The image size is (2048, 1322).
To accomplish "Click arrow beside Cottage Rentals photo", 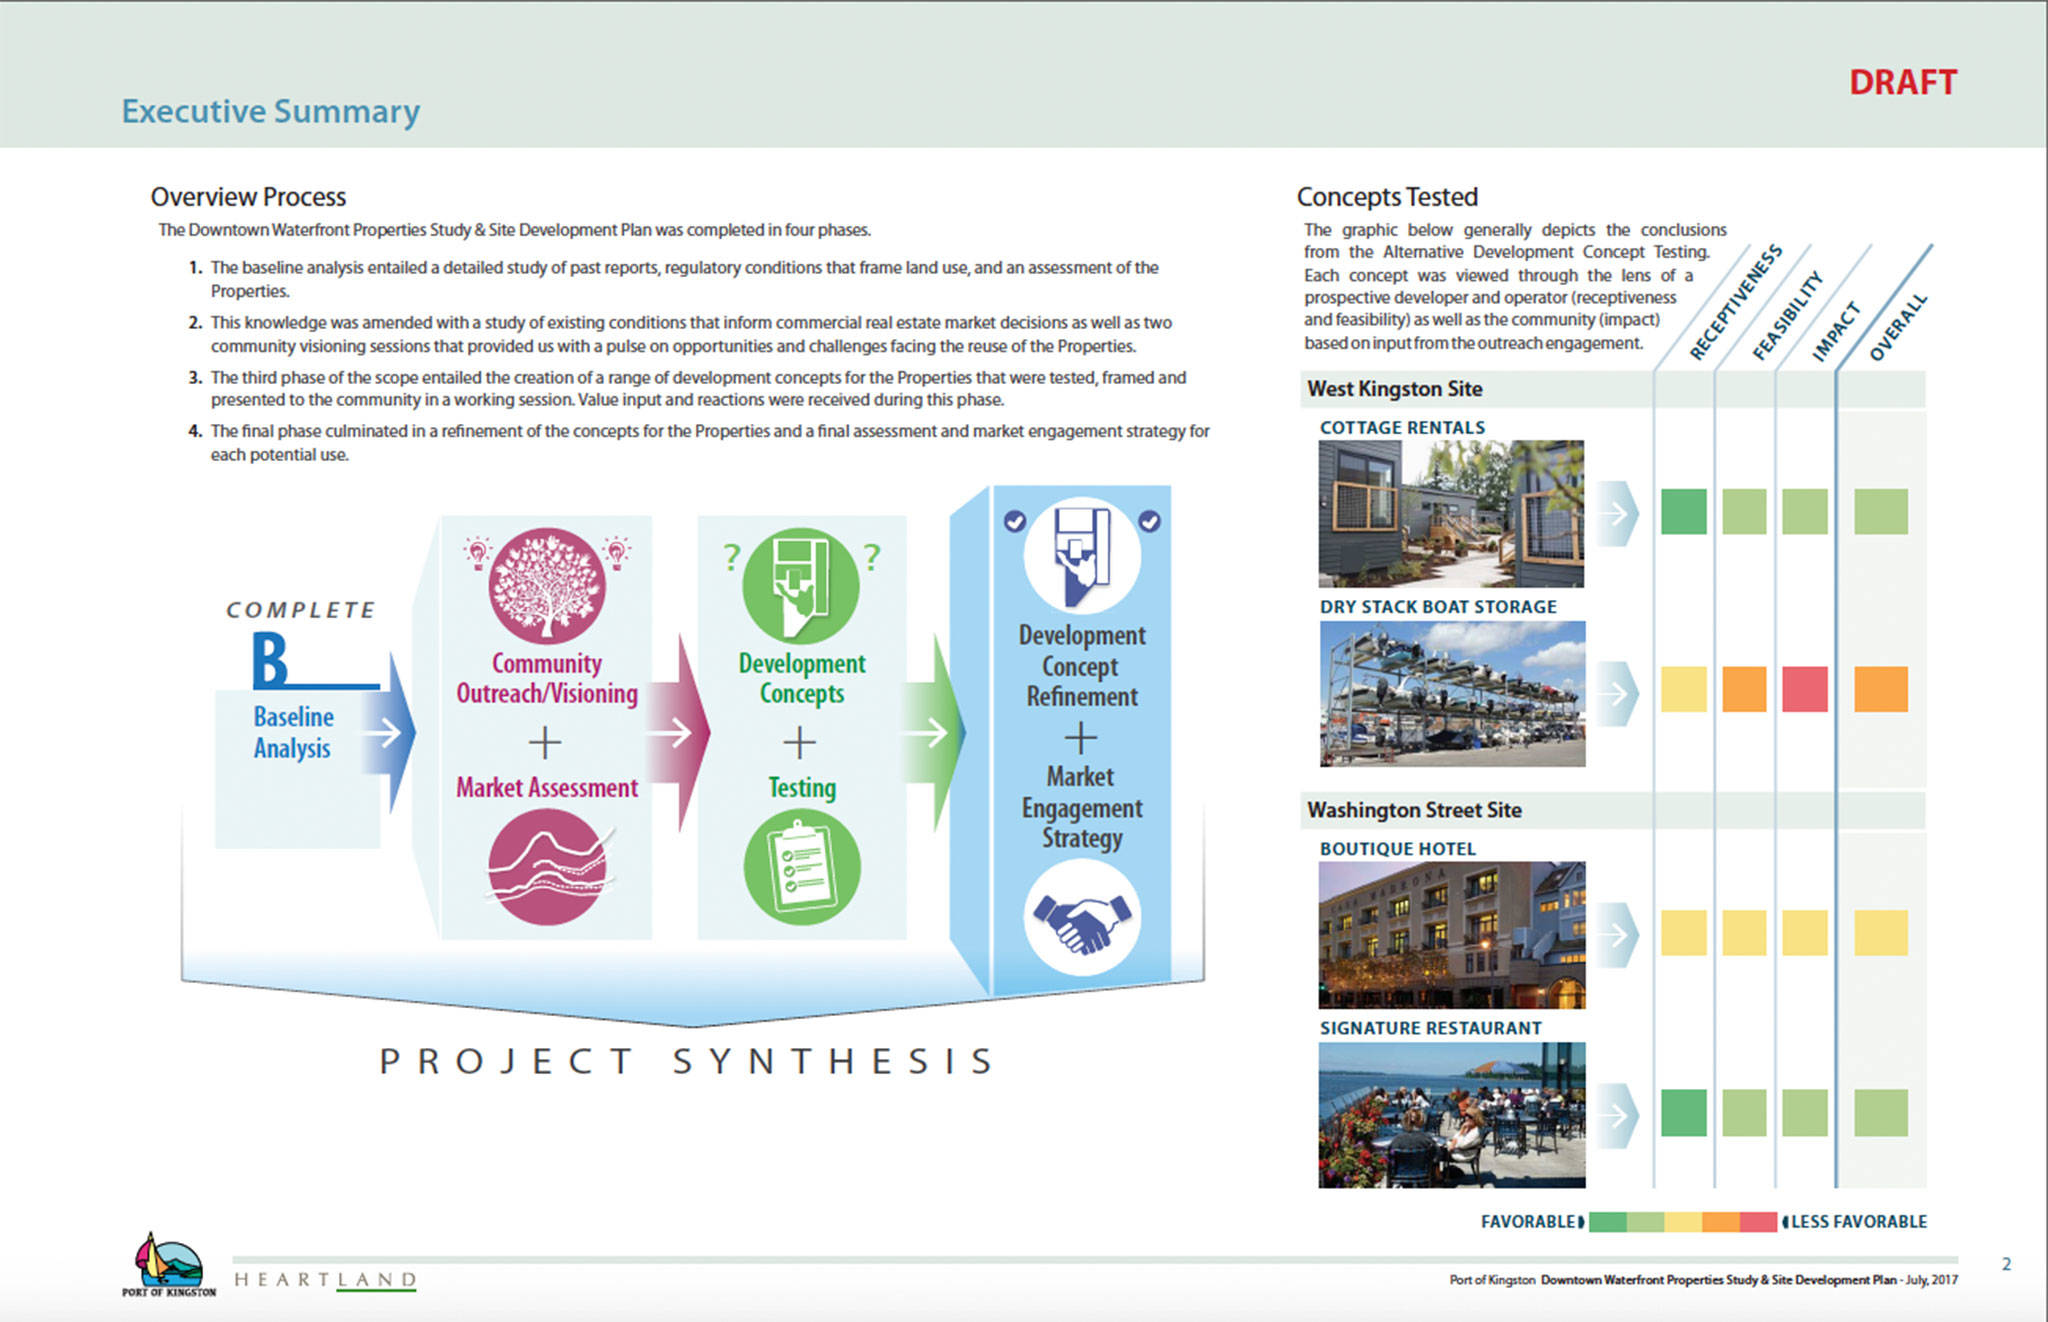I will [1617, 513].
